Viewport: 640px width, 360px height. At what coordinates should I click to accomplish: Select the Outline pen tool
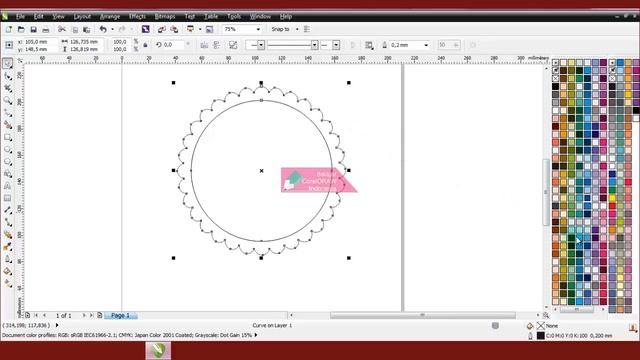(7, 259)
